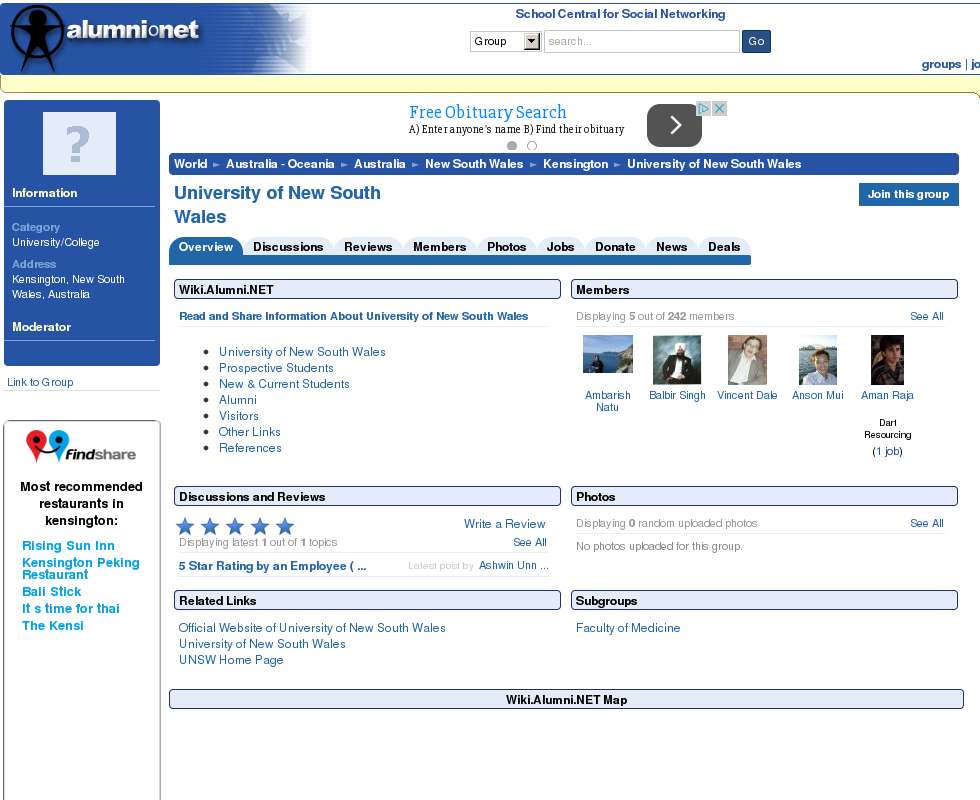Switch to the News tab

671,247
